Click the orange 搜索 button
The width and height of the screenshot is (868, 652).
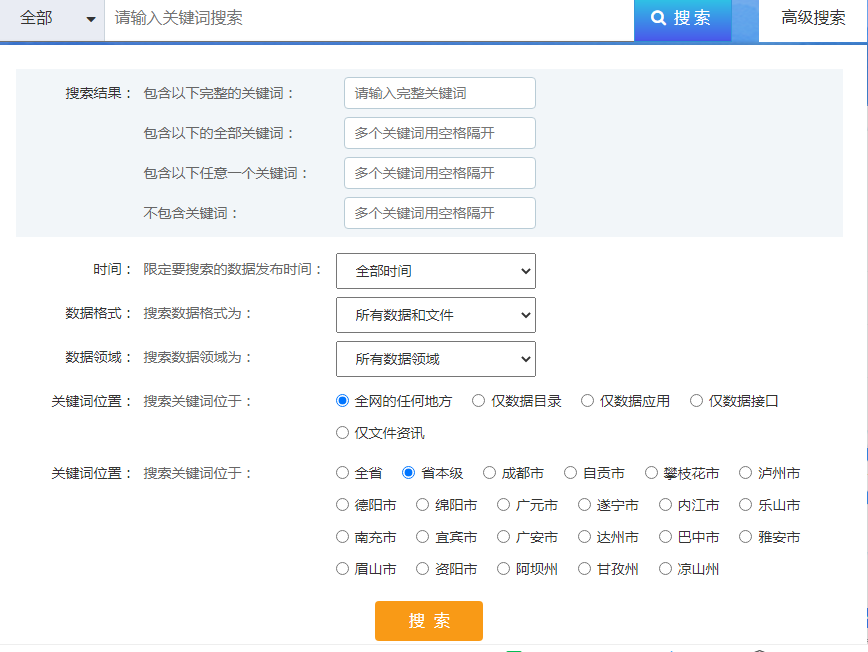pos(429,621)
